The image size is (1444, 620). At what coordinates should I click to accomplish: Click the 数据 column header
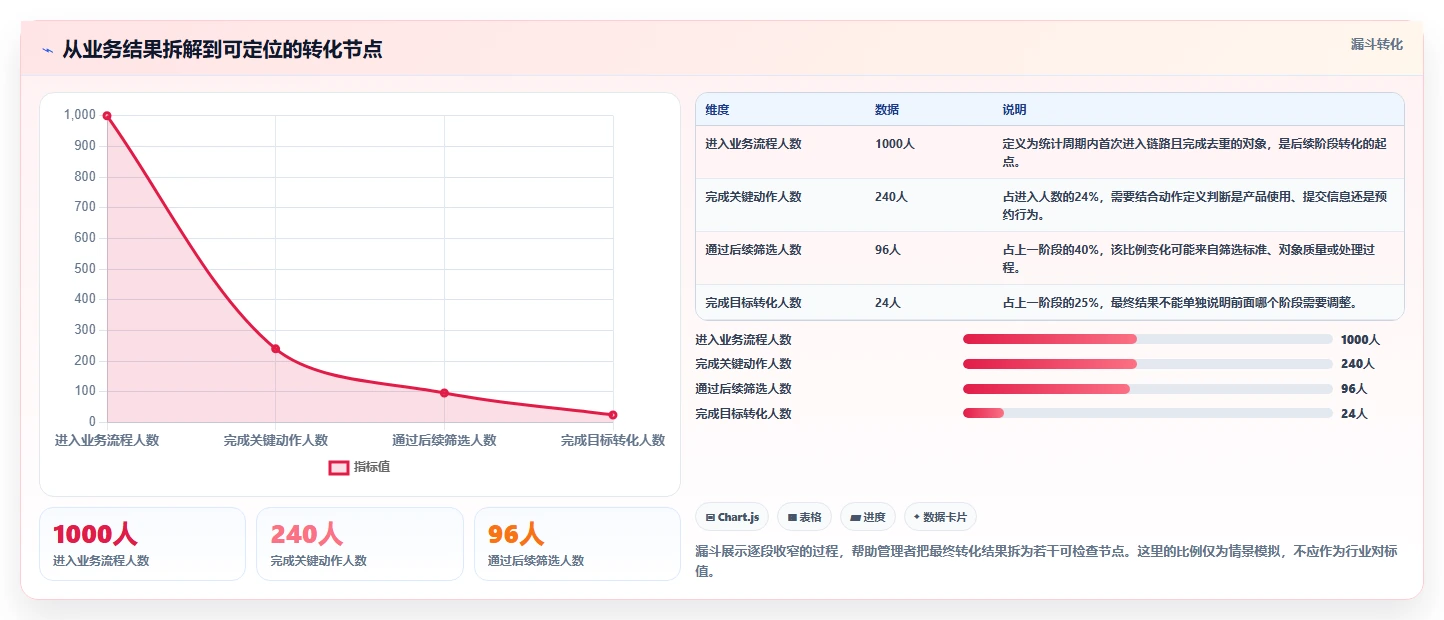tap(887, 110)
